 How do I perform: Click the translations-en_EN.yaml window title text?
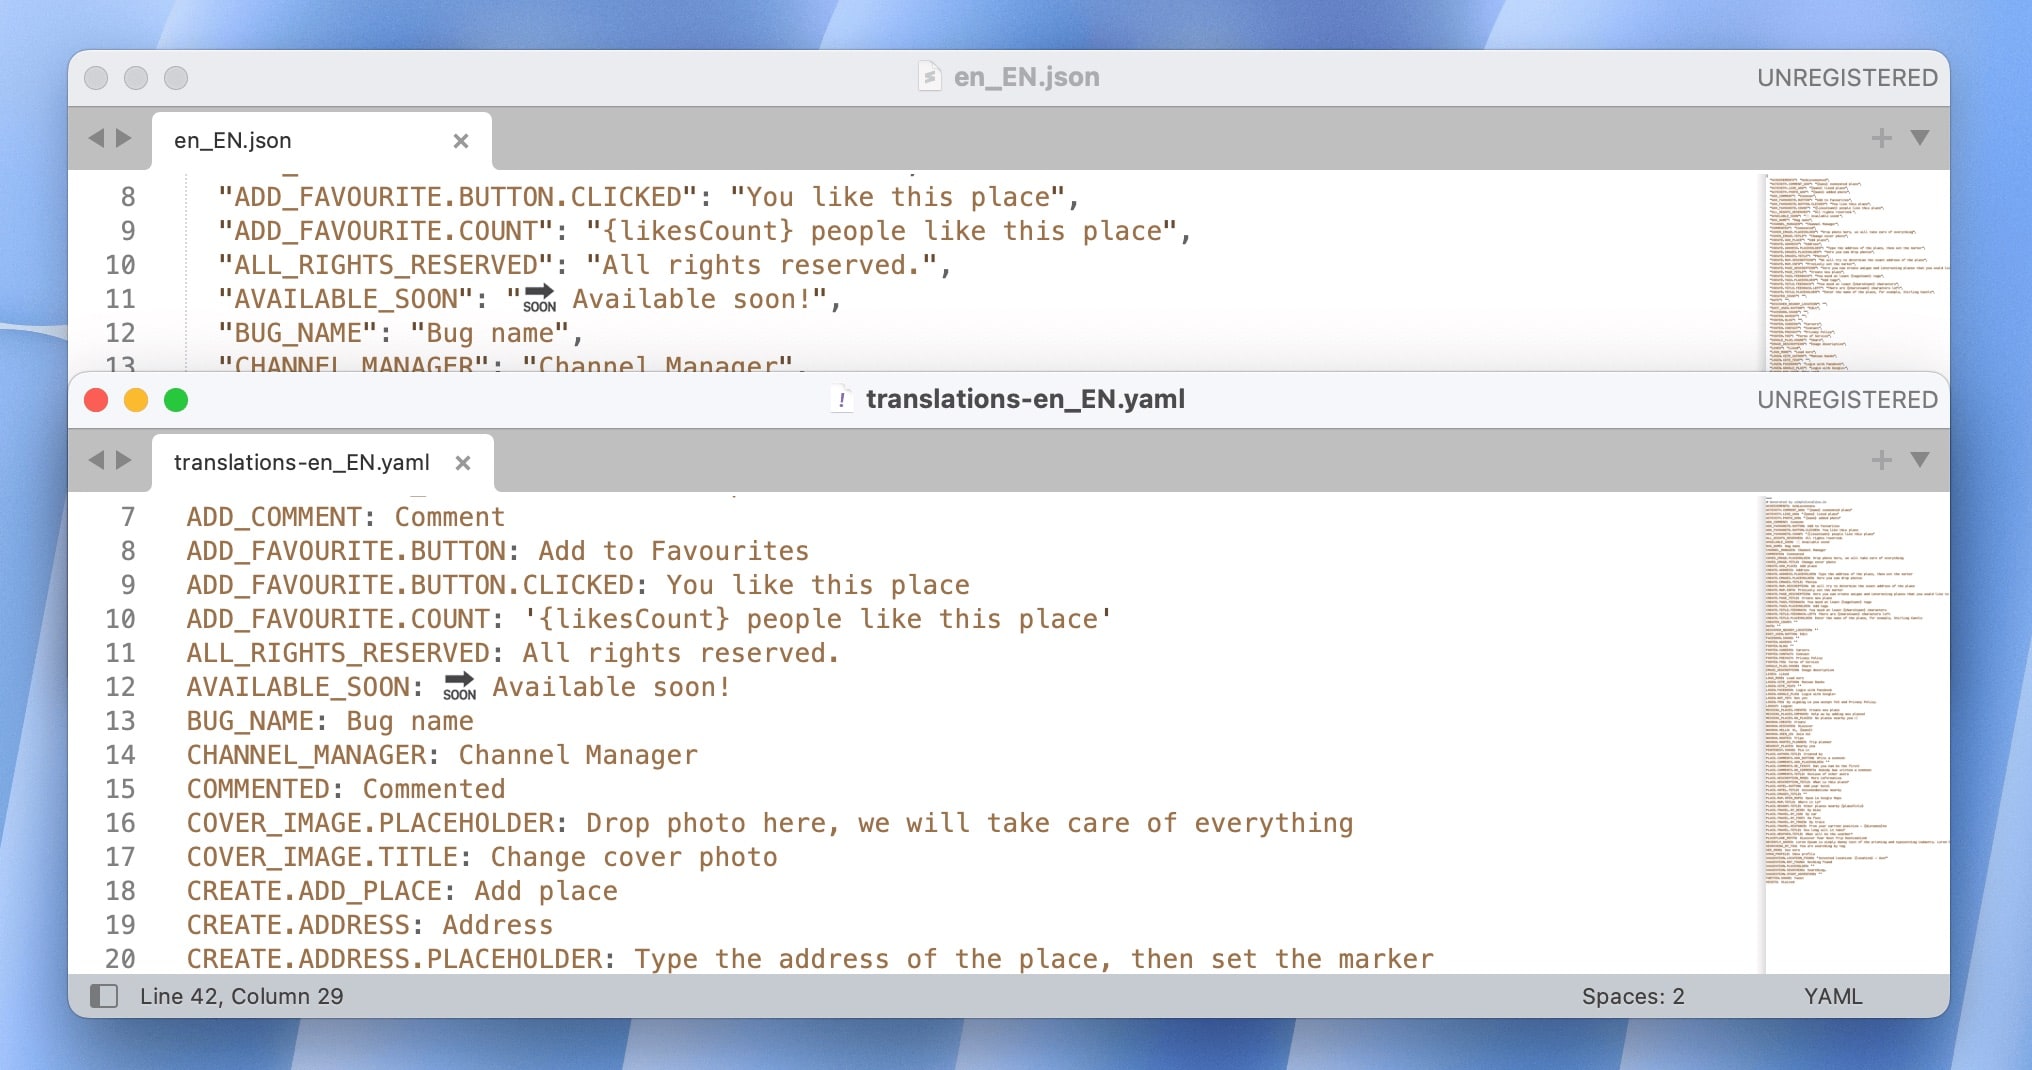coord(1025,399)
